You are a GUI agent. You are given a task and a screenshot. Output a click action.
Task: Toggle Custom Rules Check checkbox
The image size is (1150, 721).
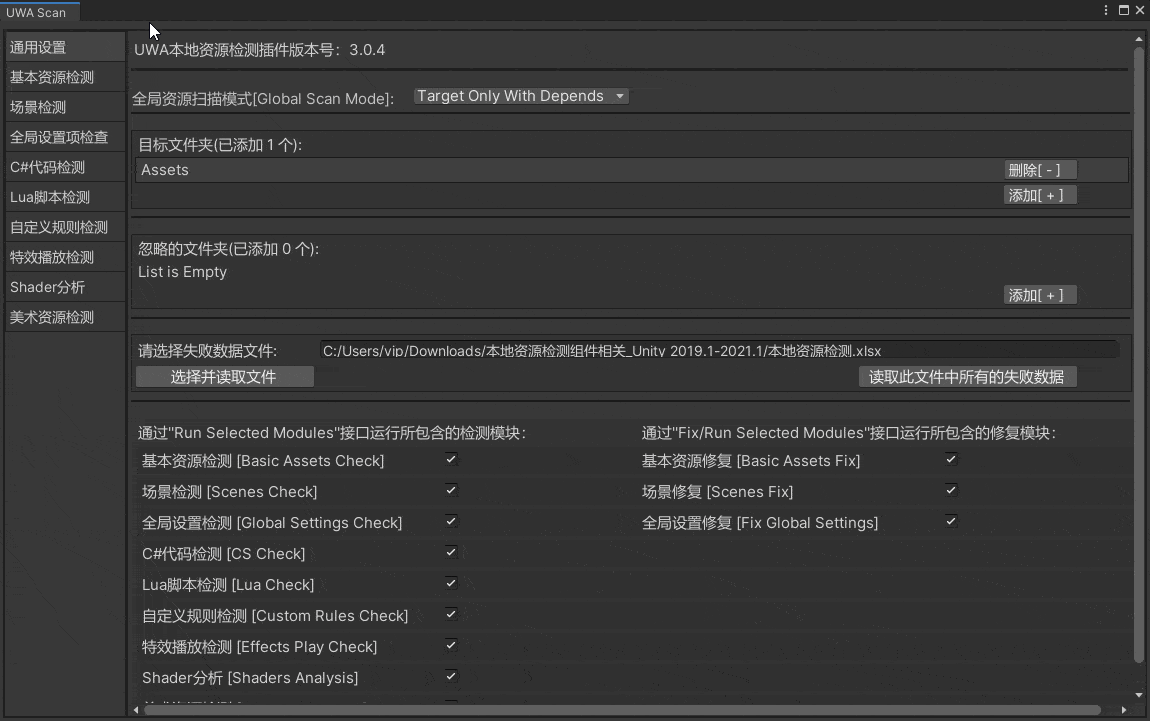click(x=451, y=615)
